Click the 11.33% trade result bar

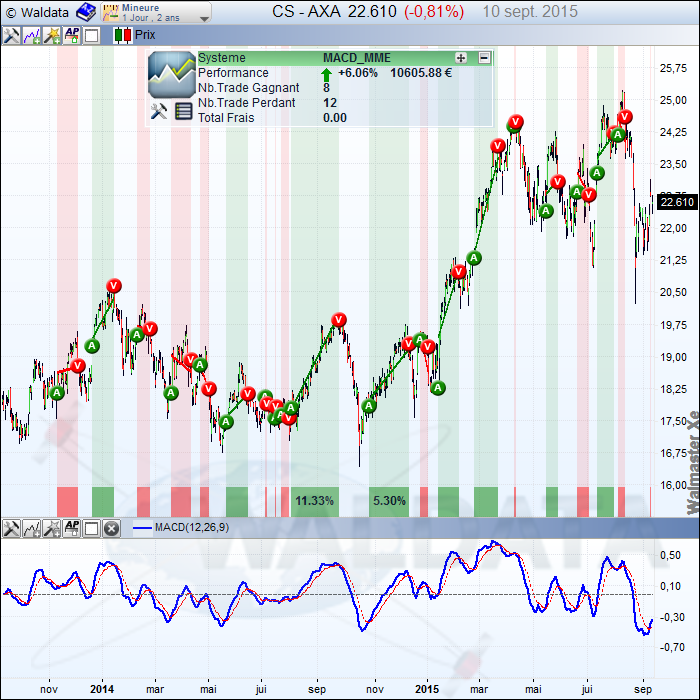pyautogui.click(x=315, y=501)
